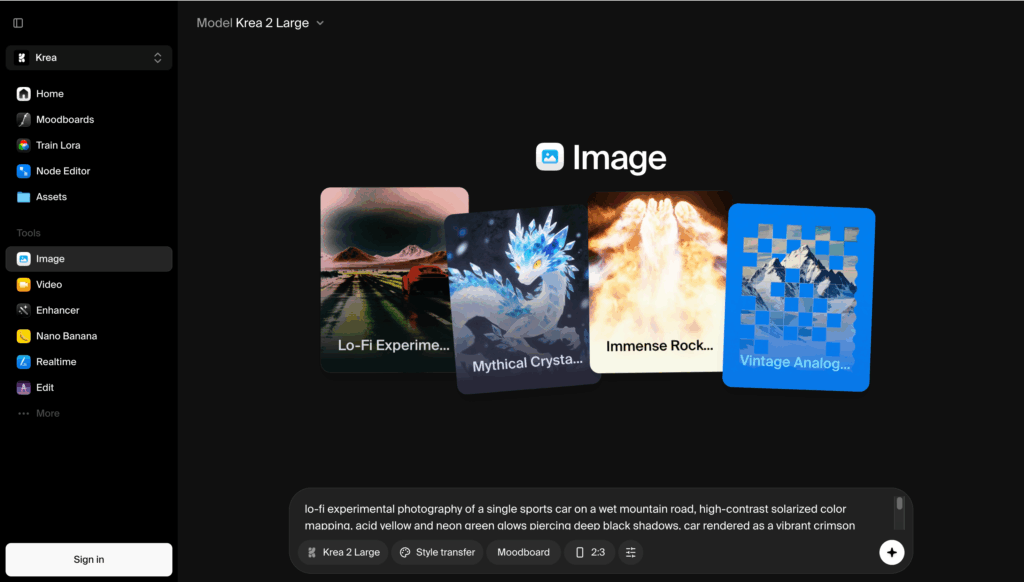Click the generate sparkle button

[x=891, y=553]
